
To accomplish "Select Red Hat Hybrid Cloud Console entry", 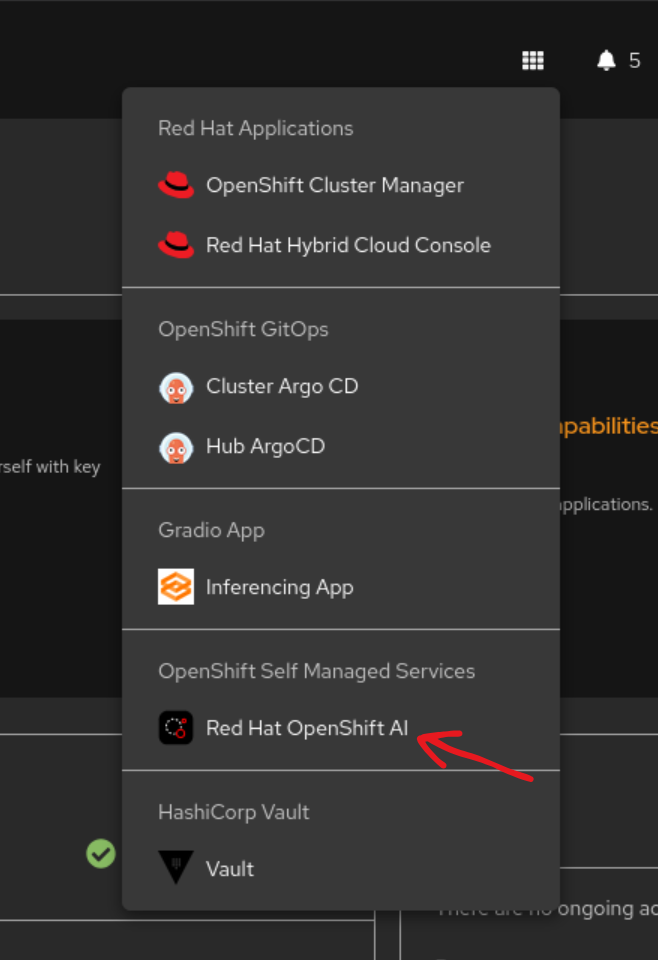I will [348, 245].
